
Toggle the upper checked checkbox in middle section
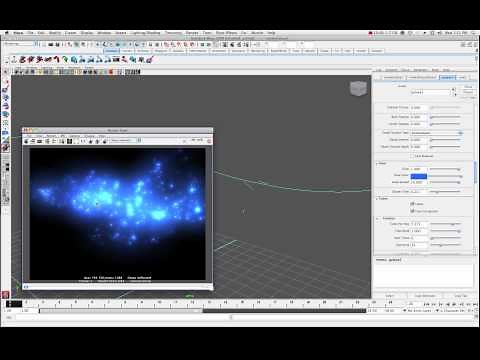tap(412, 203)
